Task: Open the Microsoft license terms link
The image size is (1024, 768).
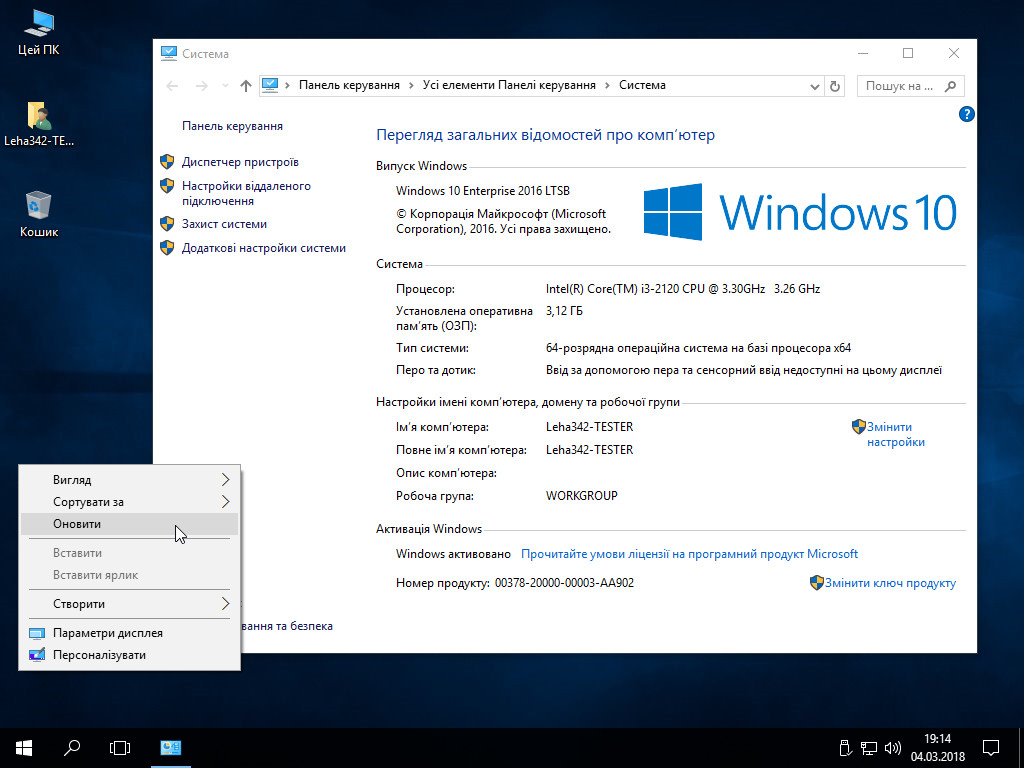Action: pyautogui.click(x=689, y=554)
